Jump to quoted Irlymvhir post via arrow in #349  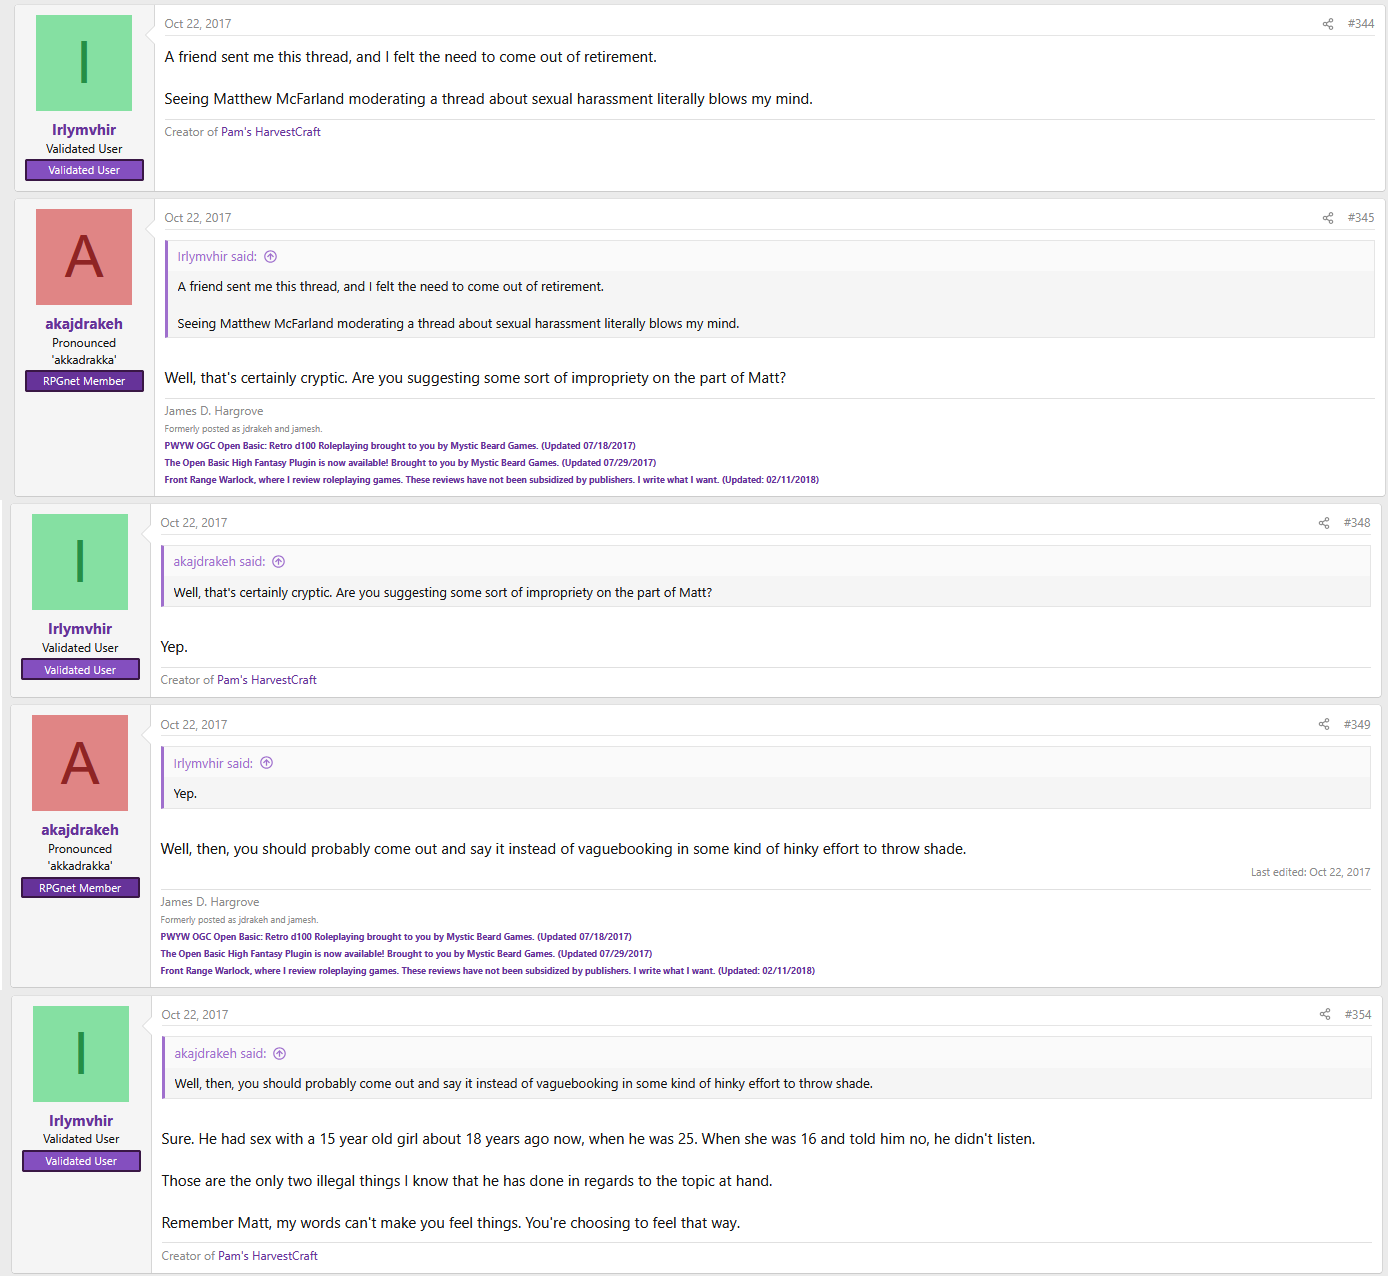(x=266, y=764)
